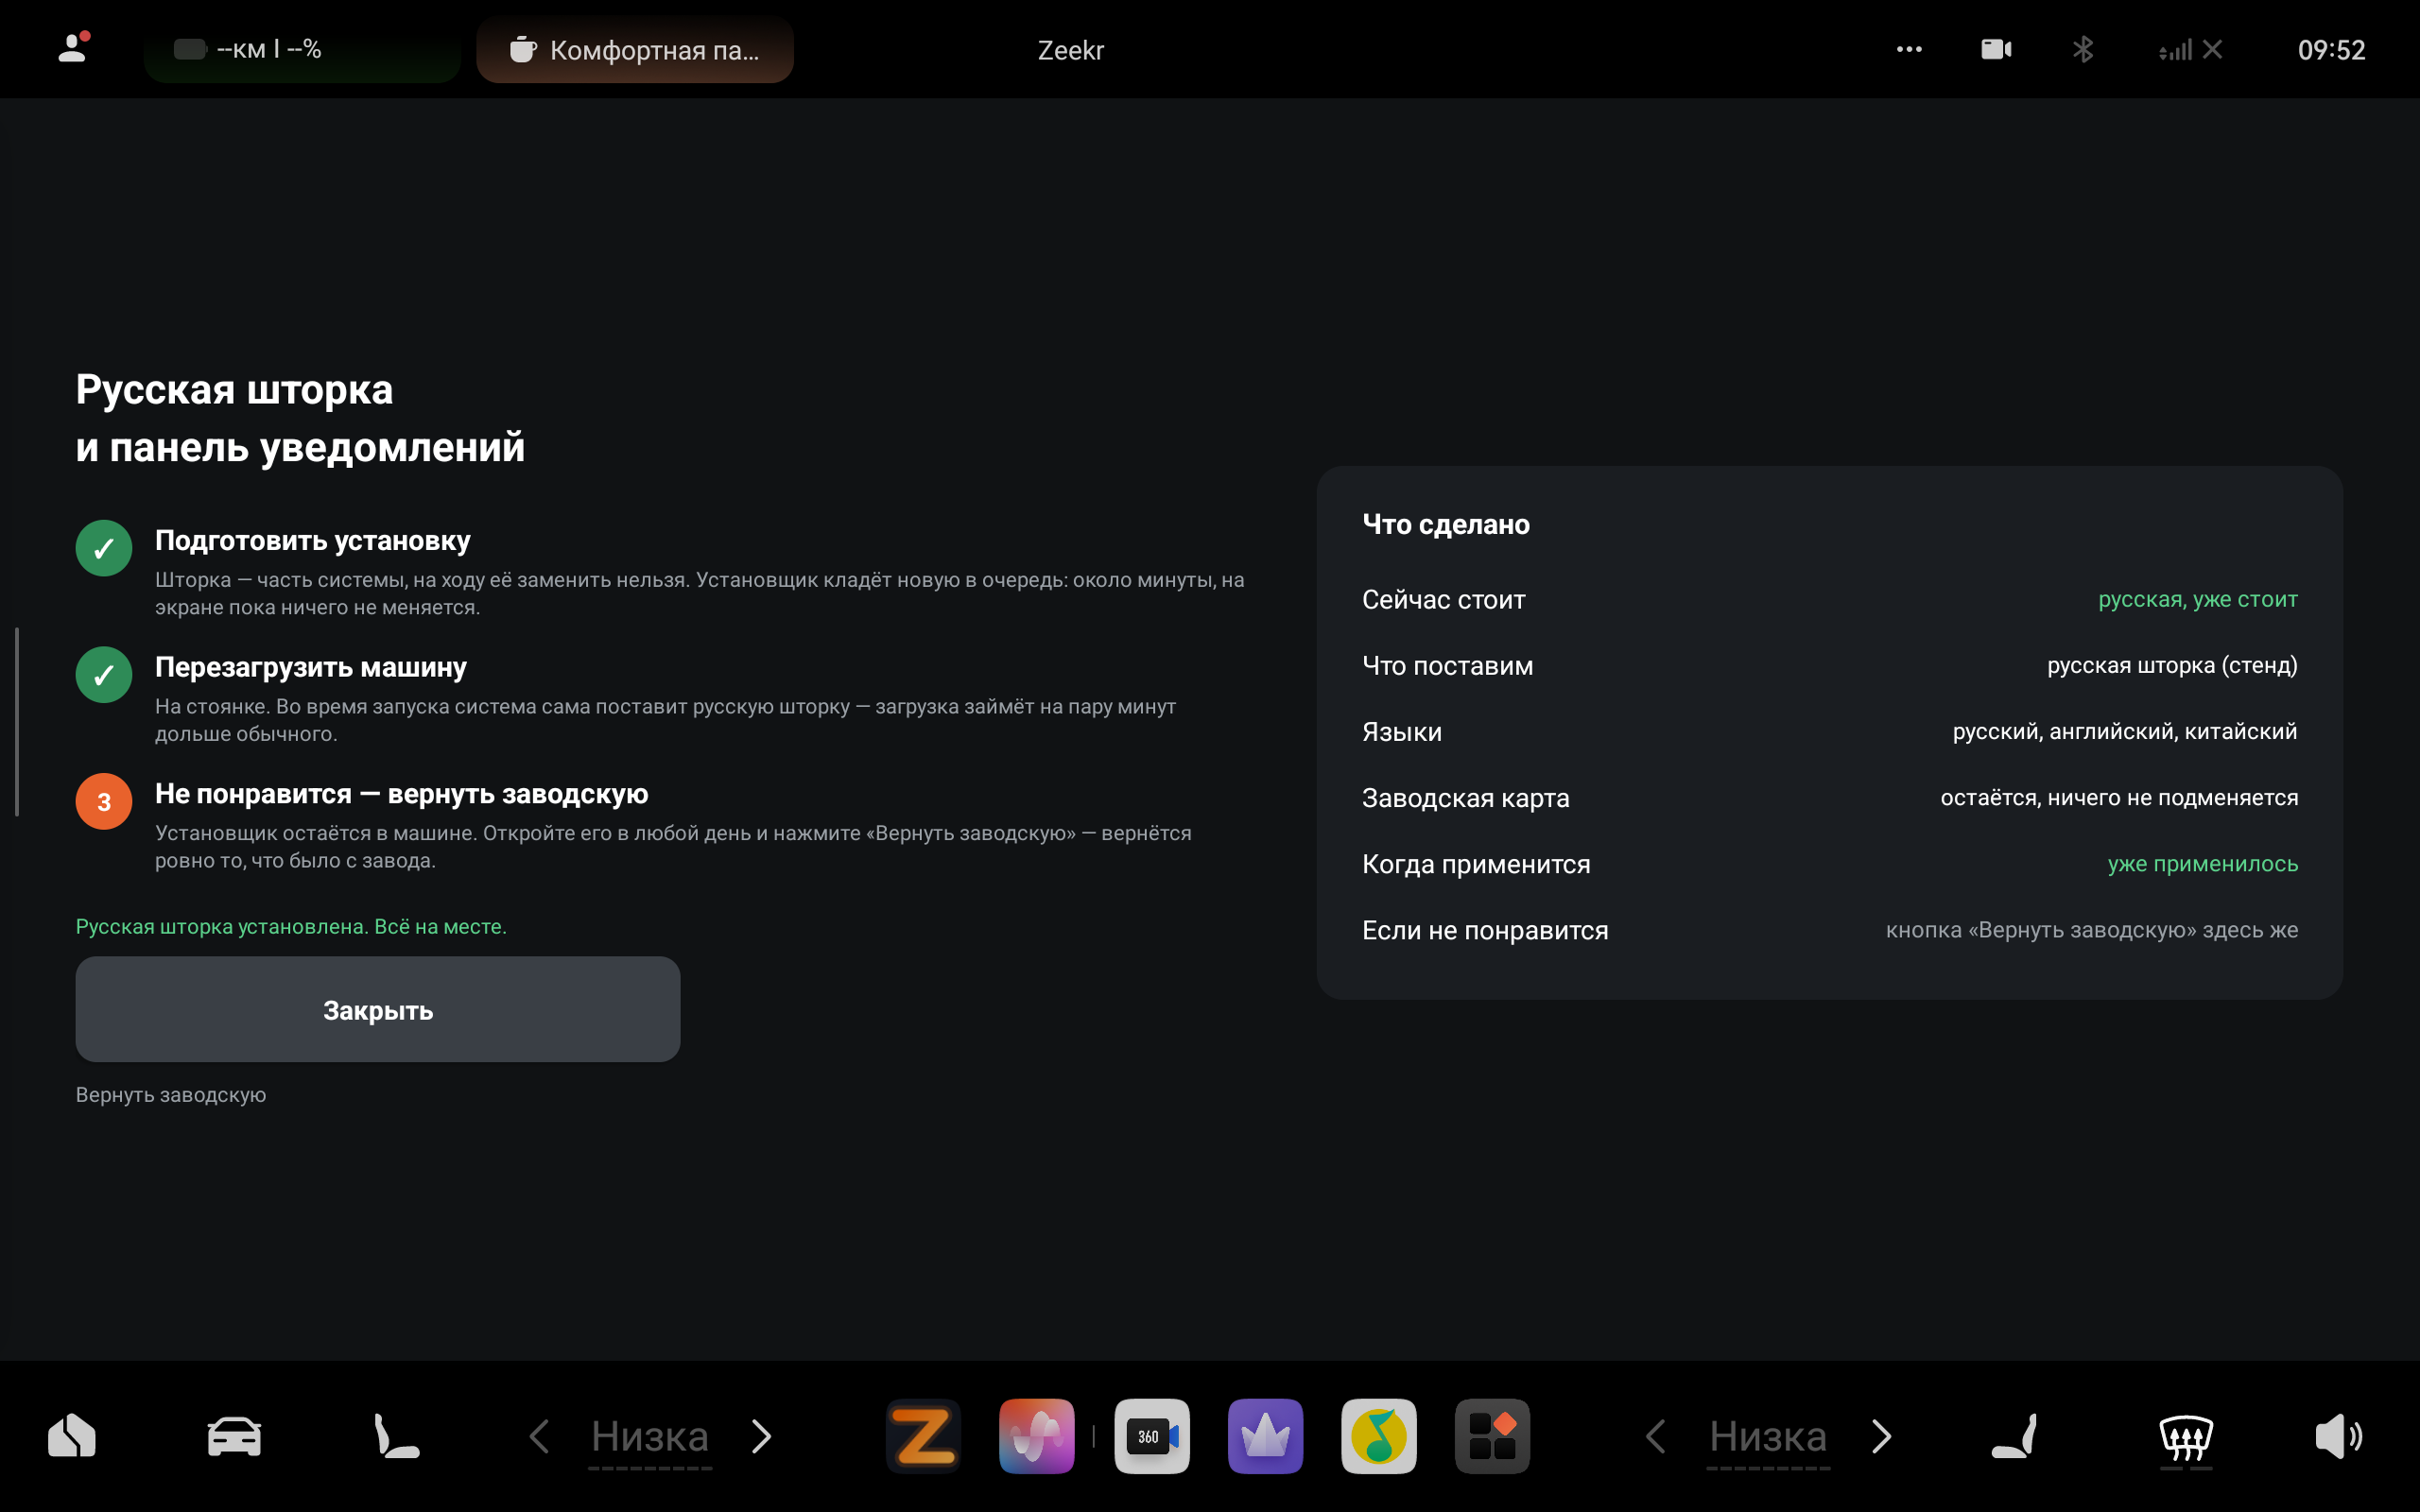Decrease right climate level with left chevron
Image resolution: width=2420 pixels, height=1512 pixels.
[x=1656, y=1436]
